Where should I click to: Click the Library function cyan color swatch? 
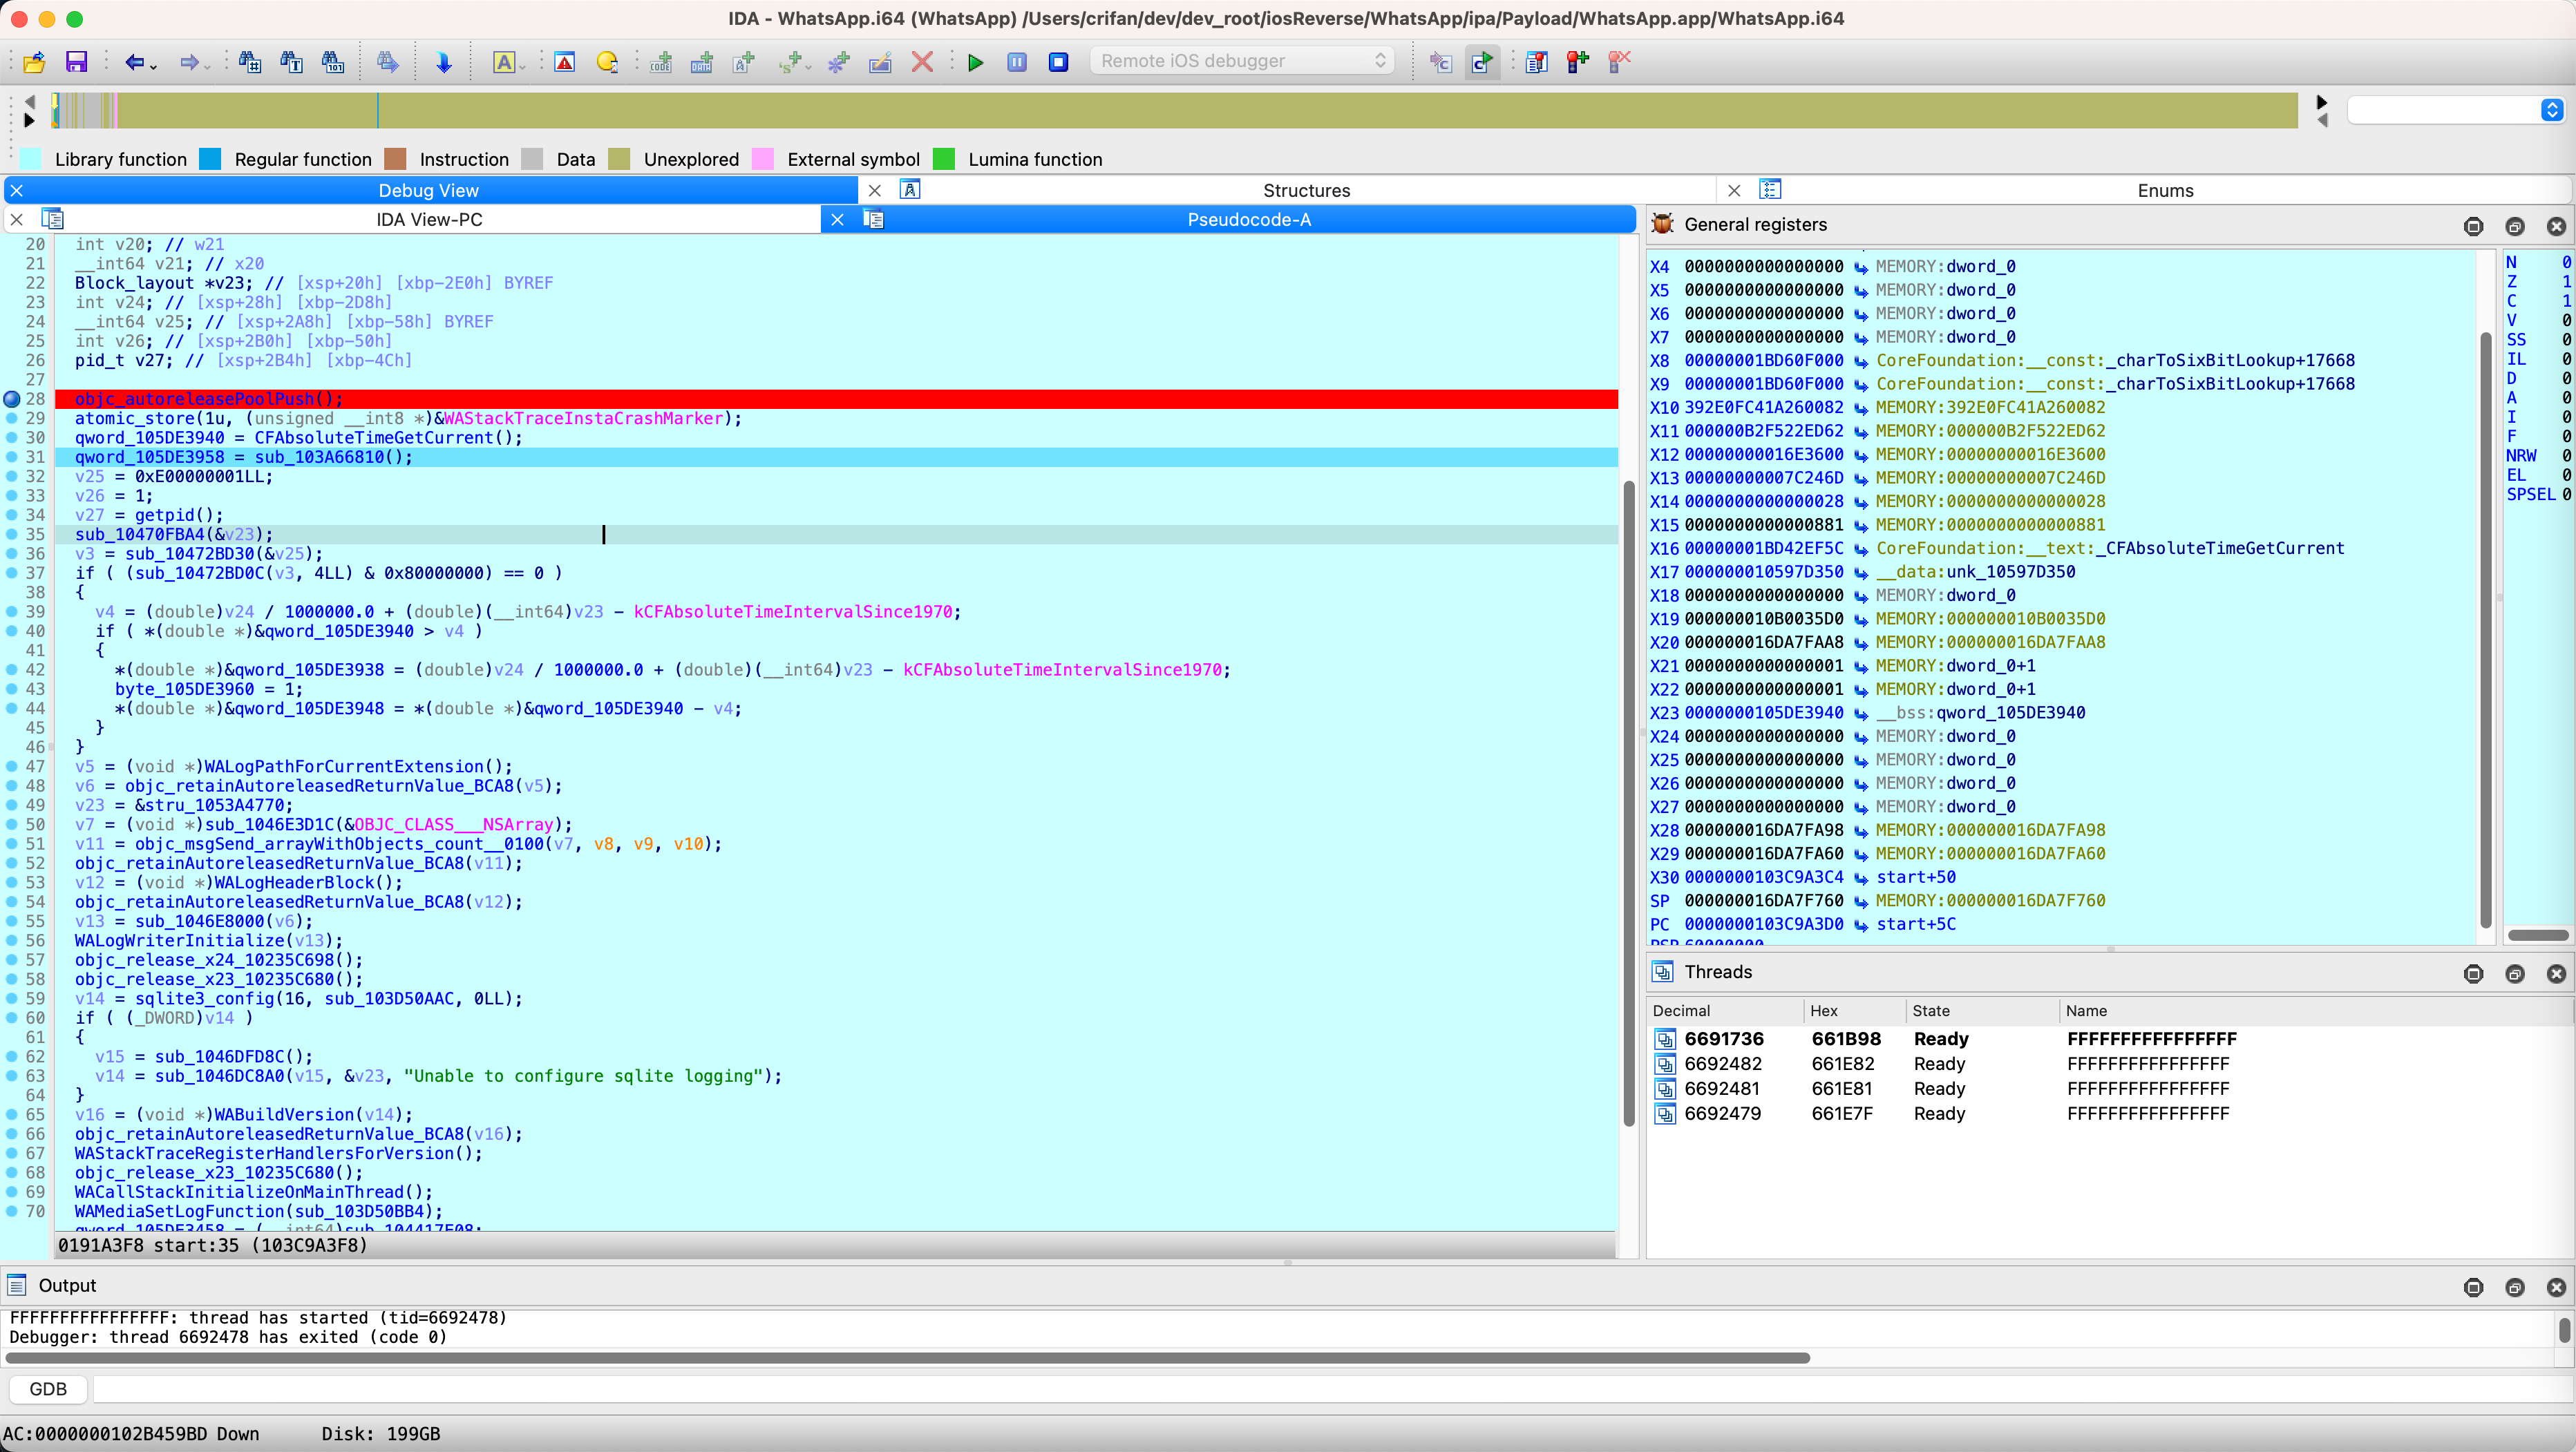click(x=31, y=159)
